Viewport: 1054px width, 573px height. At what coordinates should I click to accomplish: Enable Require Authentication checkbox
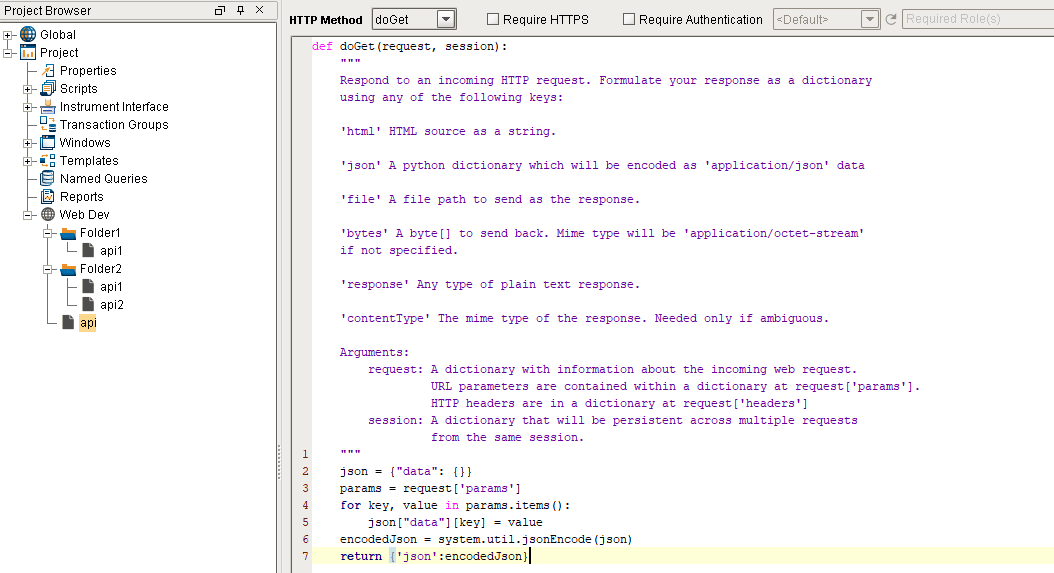point(629,20)
